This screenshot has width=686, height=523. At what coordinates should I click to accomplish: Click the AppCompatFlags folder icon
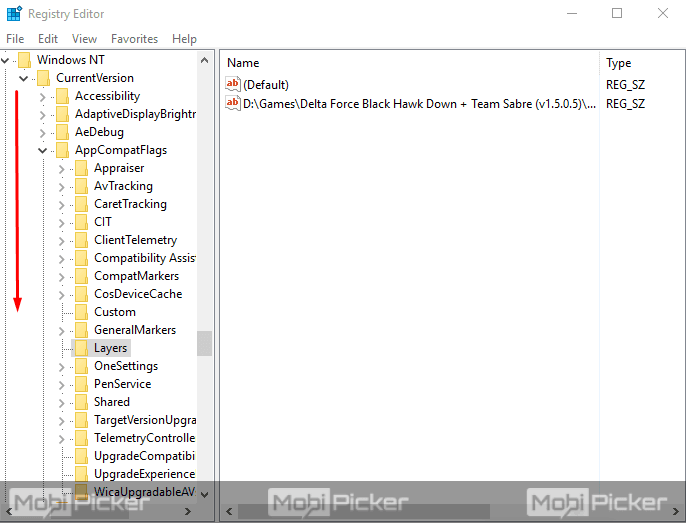[63, 150]
